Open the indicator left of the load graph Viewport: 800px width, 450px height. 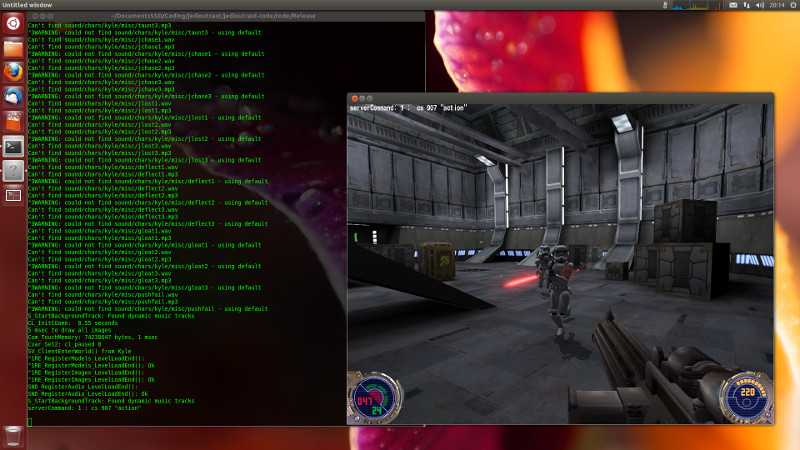[665, 5]
